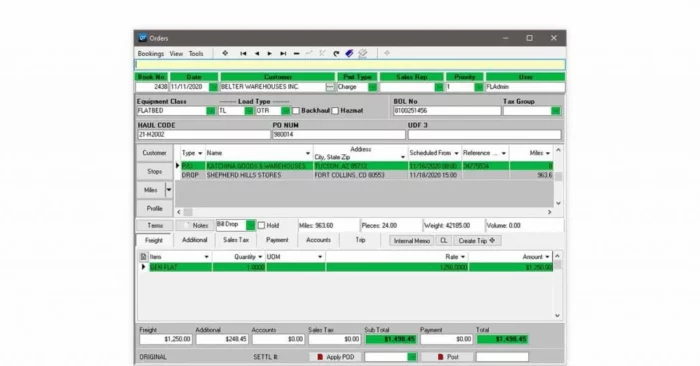Click the Apply POD button
This screenshot has height=366, width=700.
point(336,357)
